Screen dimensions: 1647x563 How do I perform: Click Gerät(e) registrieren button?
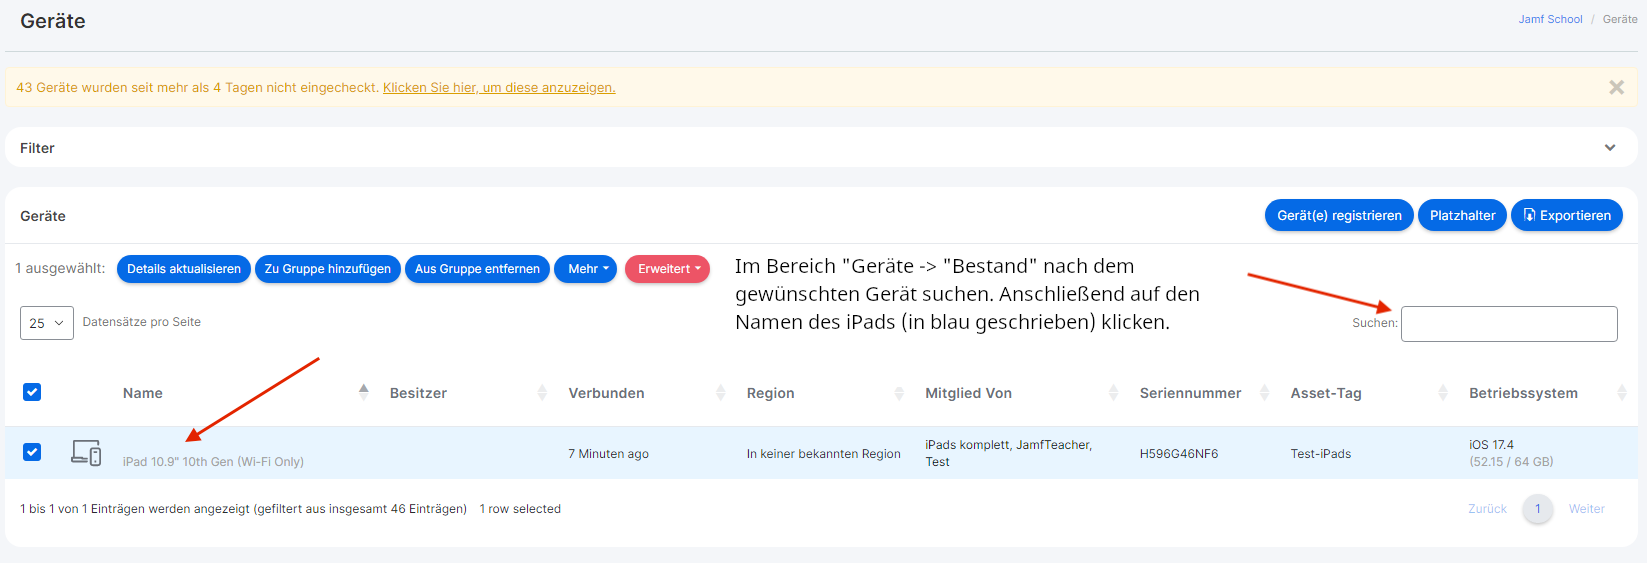point(1339,215)
